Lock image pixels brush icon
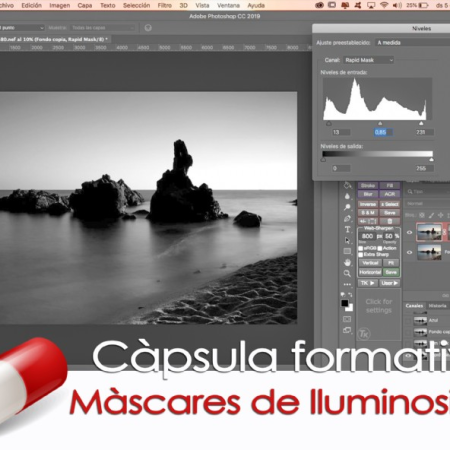Screen dimensions: 450x450 431,215
